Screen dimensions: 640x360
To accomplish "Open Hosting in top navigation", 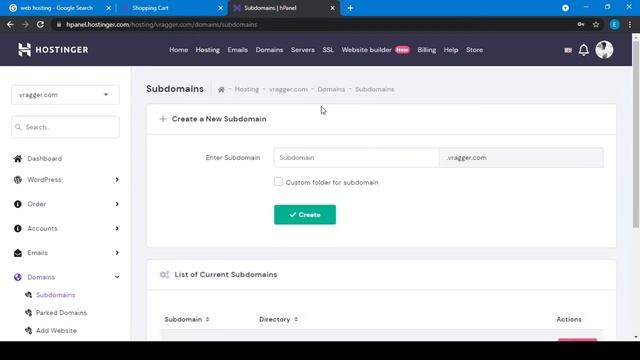I will 207,50.
